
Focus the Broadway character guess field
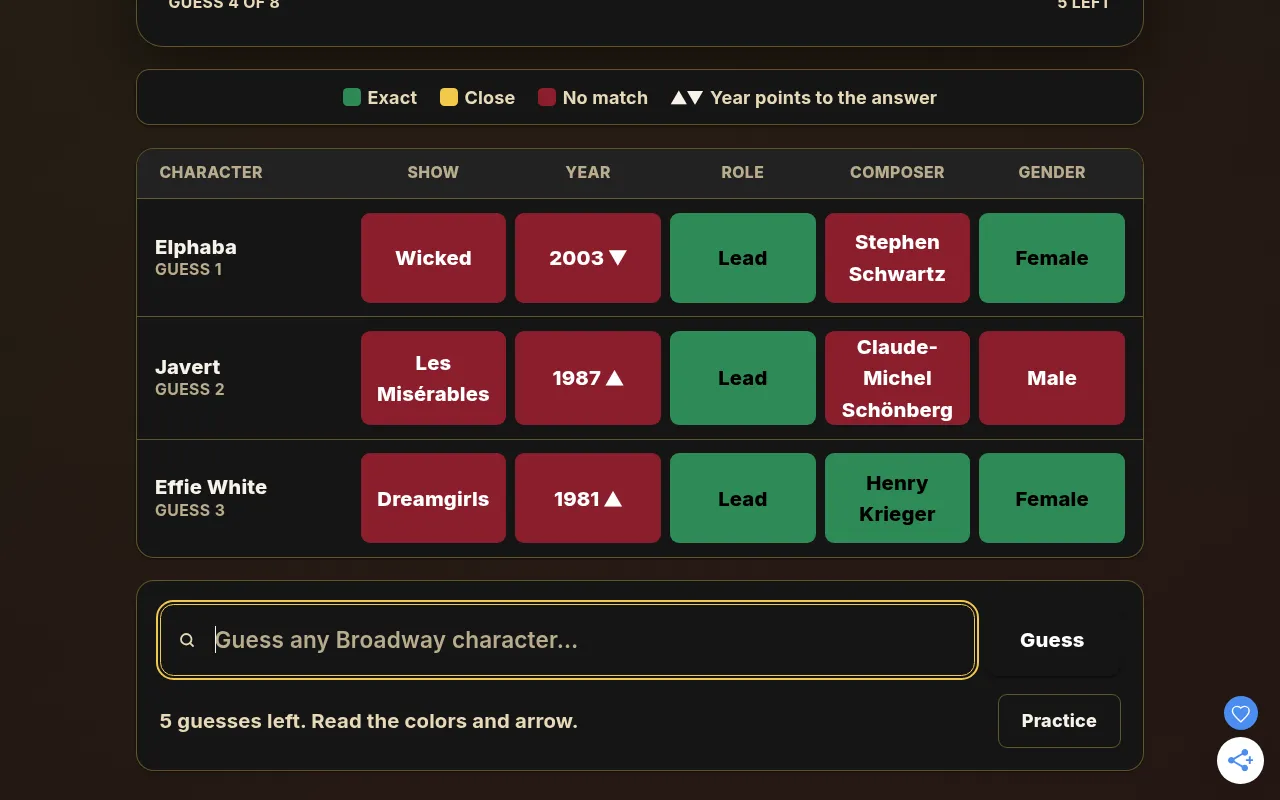pyautogui.click(x=567, y=640)
